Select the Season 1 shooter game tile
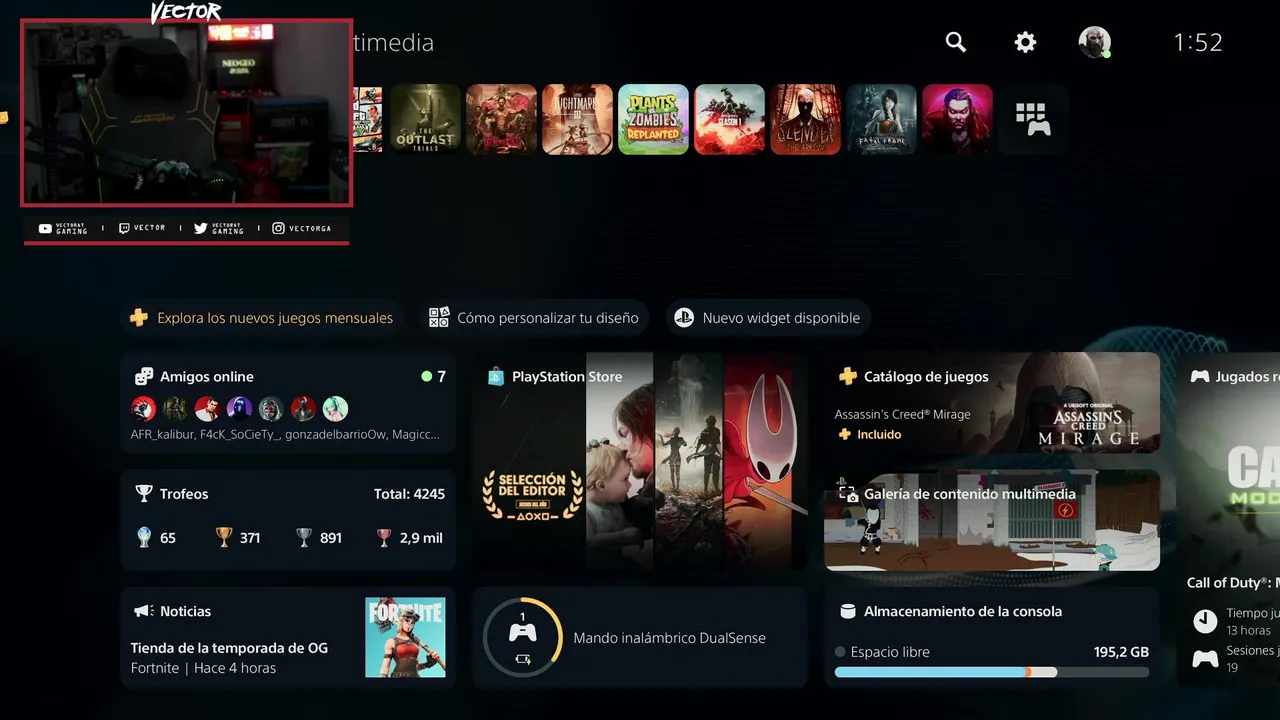 pos(729,119)
